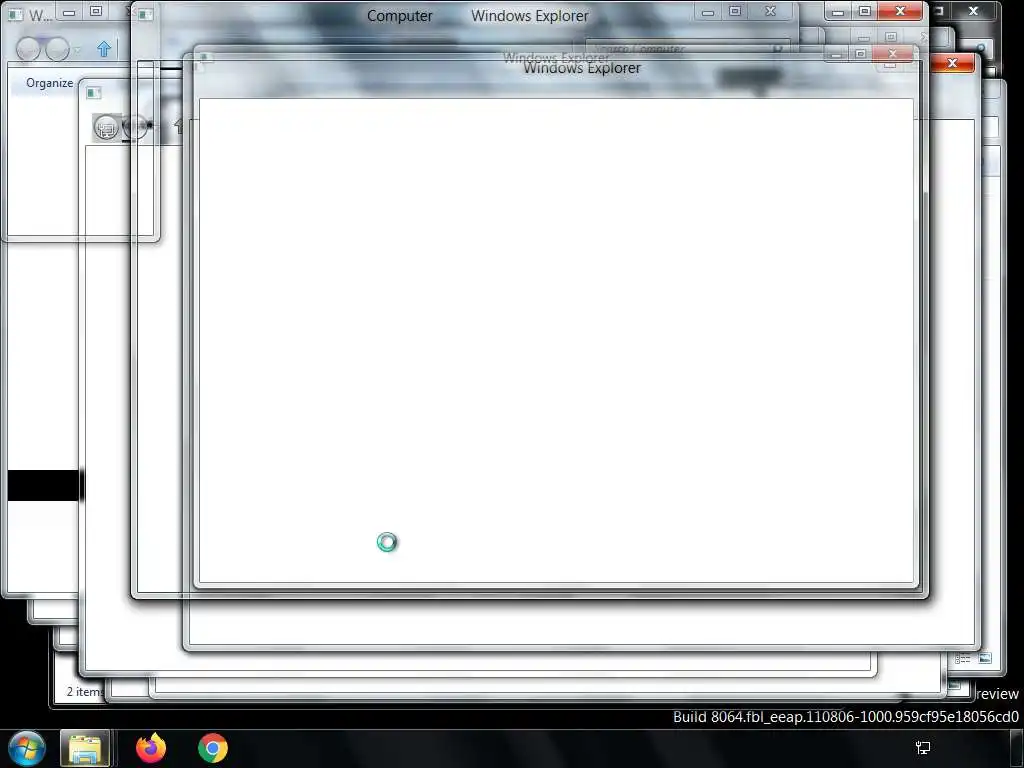Open the Organize menu in the W... window
The image size is (1024, 768).
click(50, 83)
